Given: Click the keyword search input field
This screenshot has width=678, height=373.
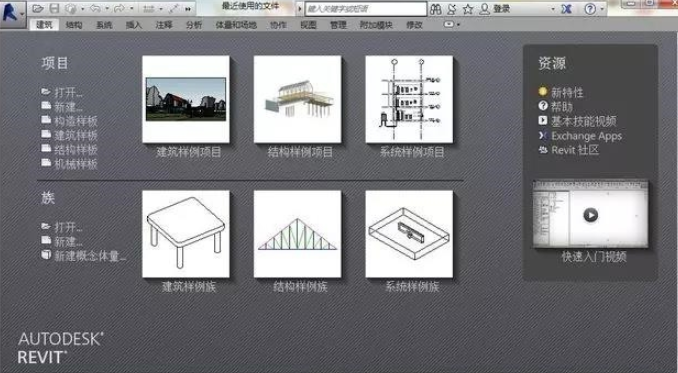Looking at the screenshot, I should coord(366,9).
